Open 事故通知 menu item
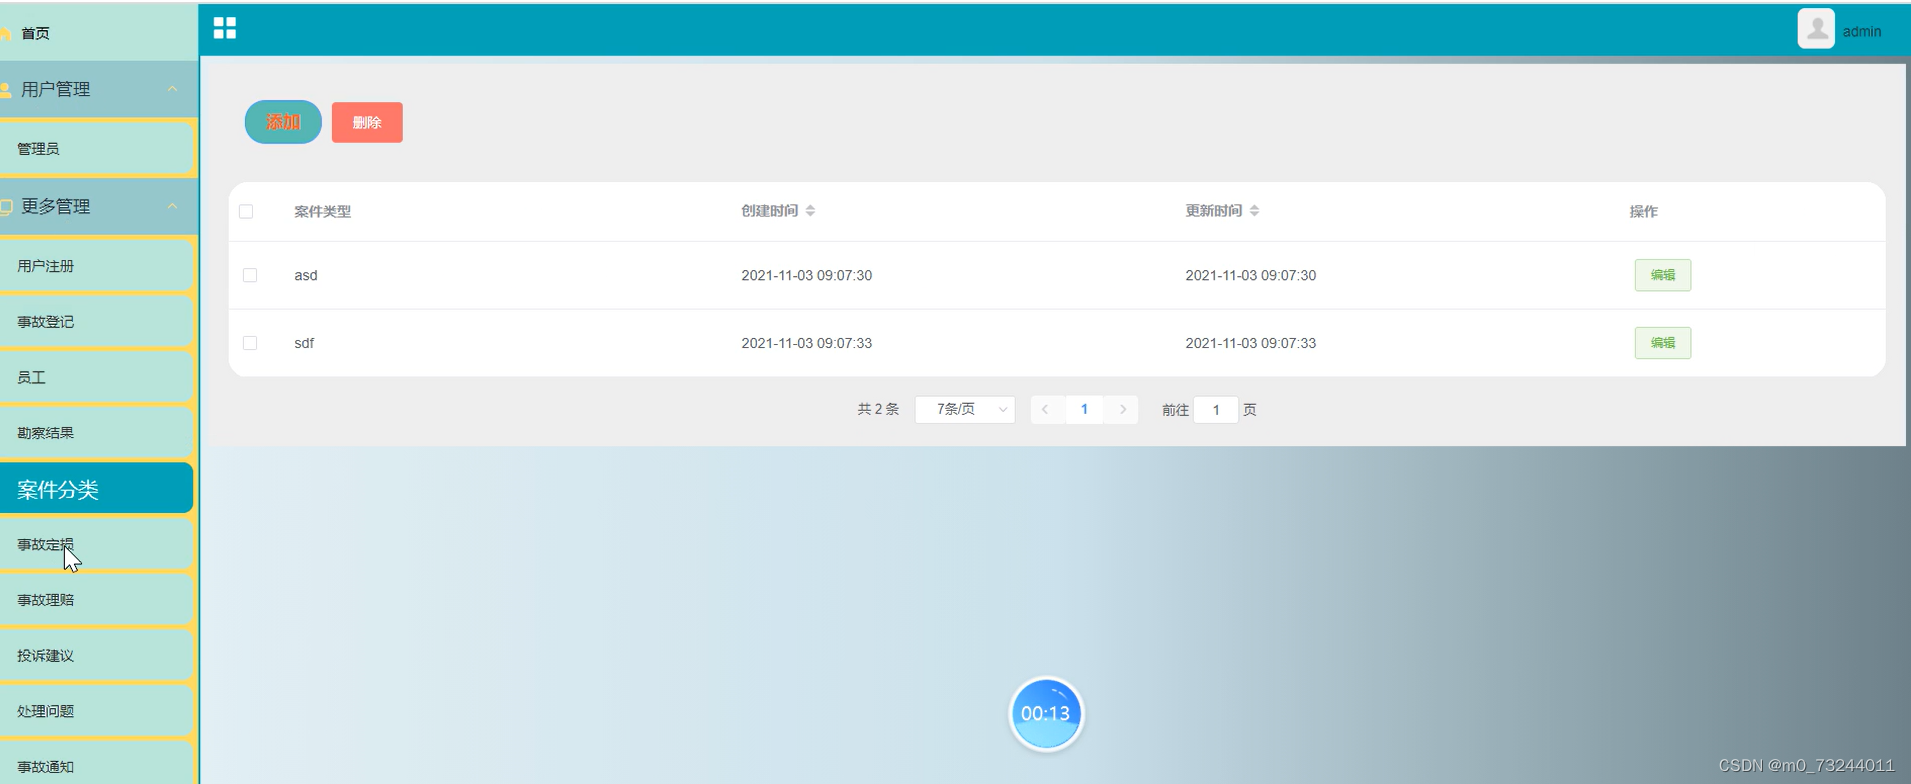Screen dimensions: 1911x784 click(x=96, y=764)
